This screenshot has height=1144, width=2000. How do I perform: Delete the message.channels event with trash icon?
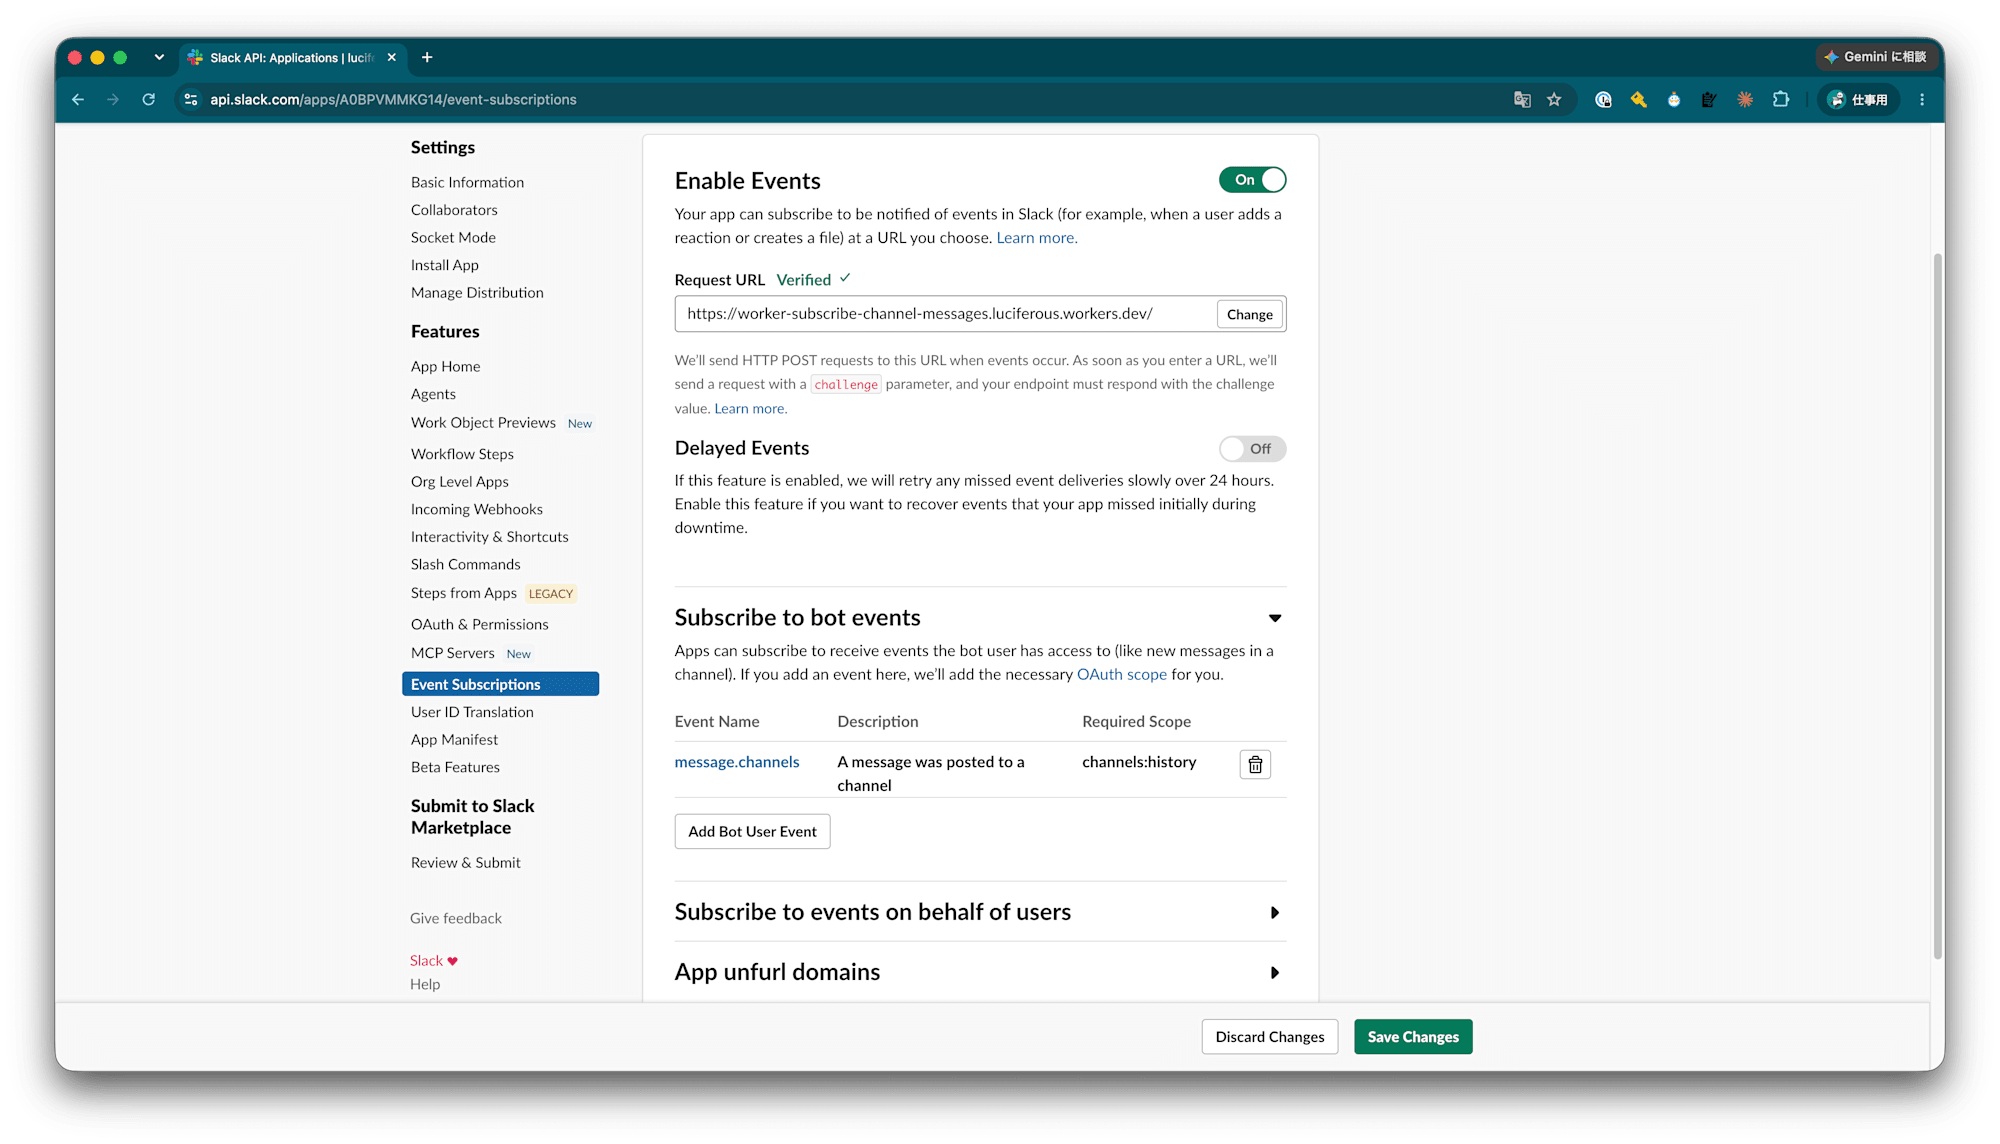click(x=1255, y=765)
